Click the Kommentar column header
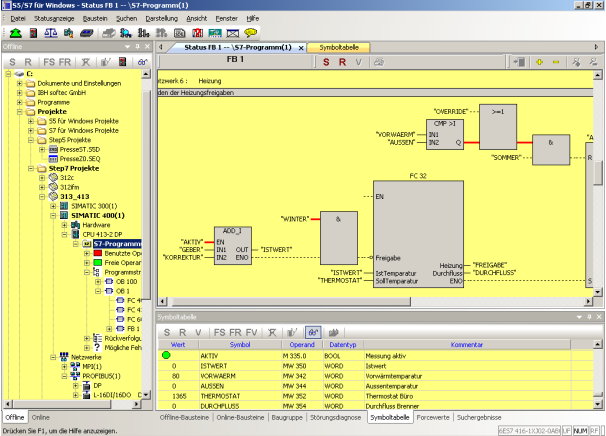This screenshot has width=606, height=436. pyautogui.click(x=467, y=344)
